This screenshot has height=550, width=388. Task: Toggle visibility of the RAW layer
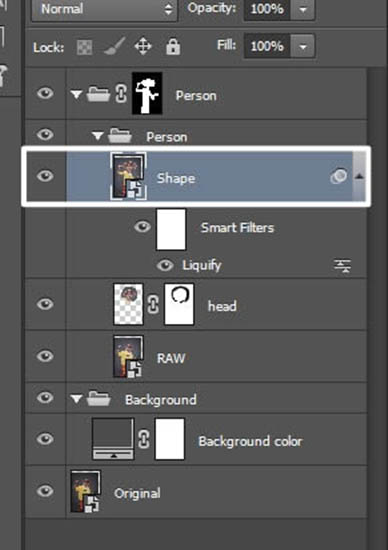point(45,356)
